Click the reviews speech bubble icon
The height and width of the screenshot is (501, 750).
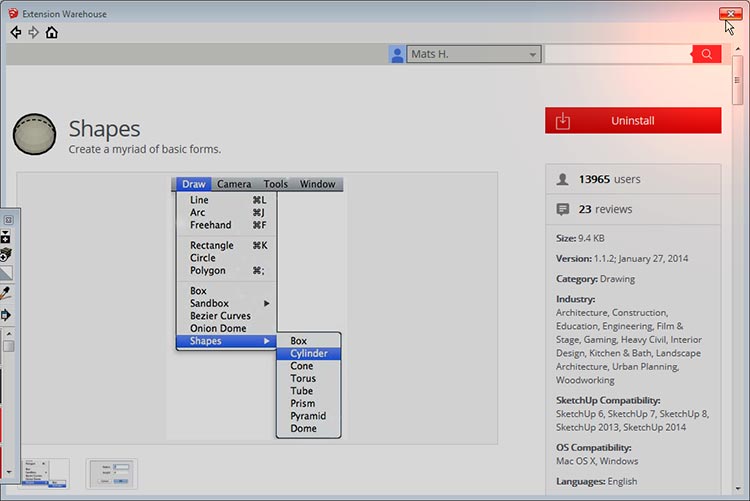click(563, 209)
